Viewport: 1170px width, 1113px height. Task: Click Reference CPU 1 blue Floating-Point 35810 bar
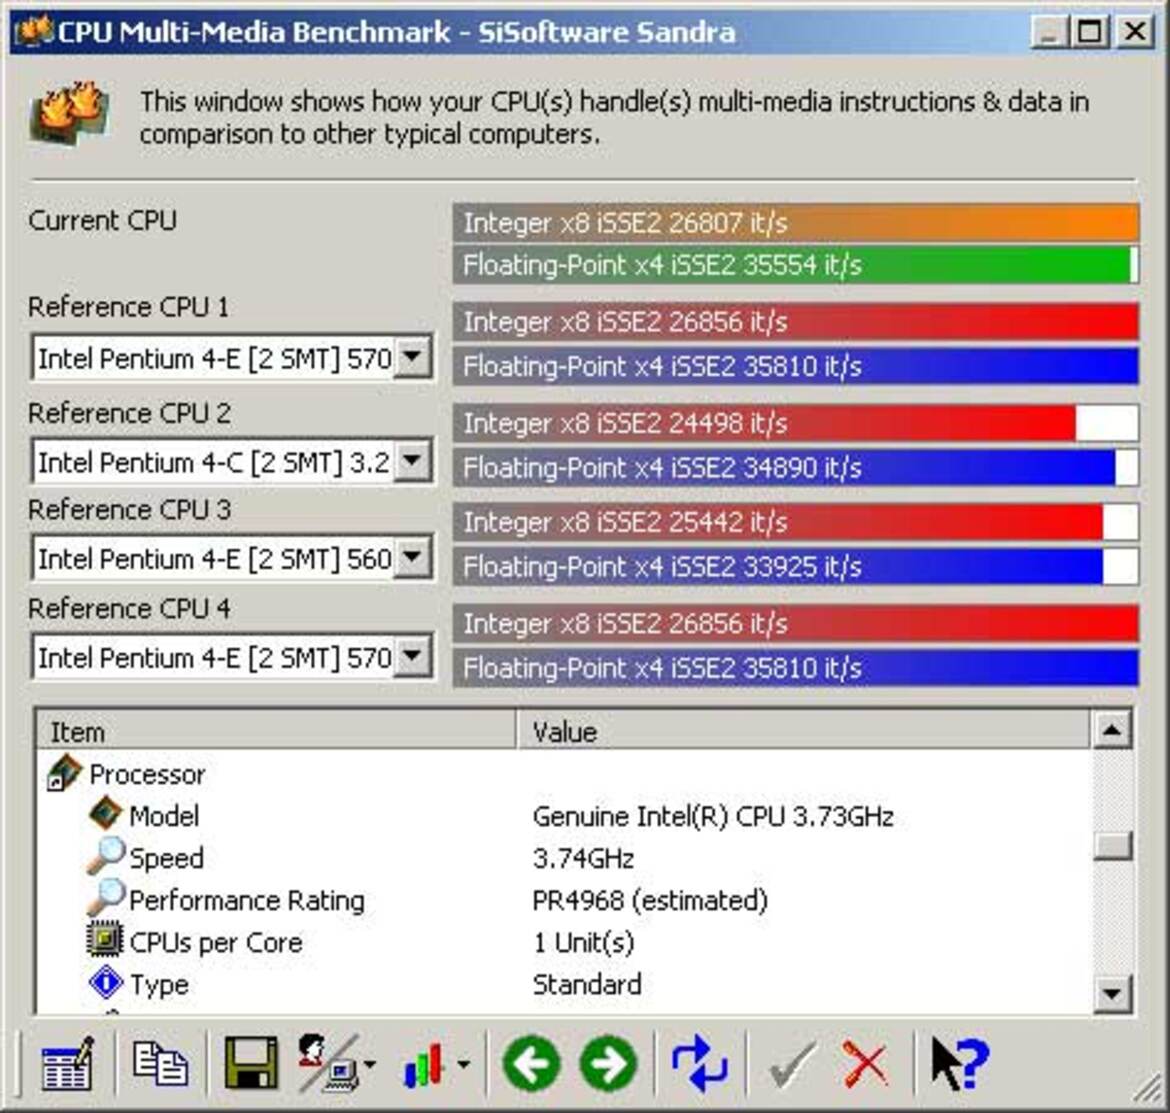pos(795,366)
